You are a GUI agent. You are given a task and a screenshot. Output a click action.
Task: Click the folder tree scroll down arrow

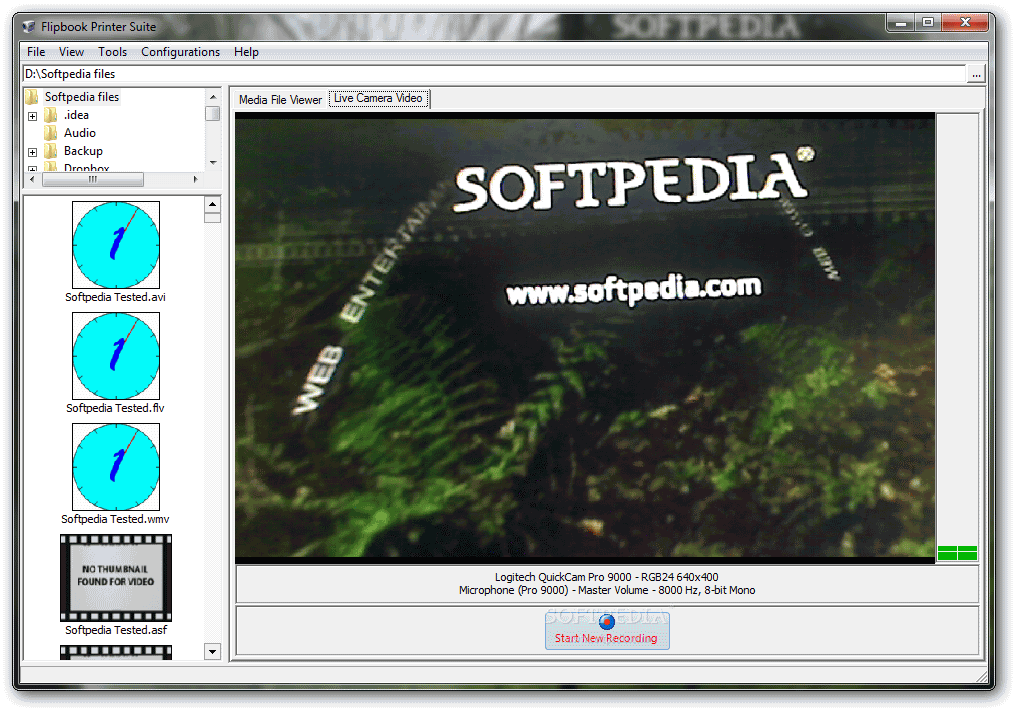click(213, 163)
